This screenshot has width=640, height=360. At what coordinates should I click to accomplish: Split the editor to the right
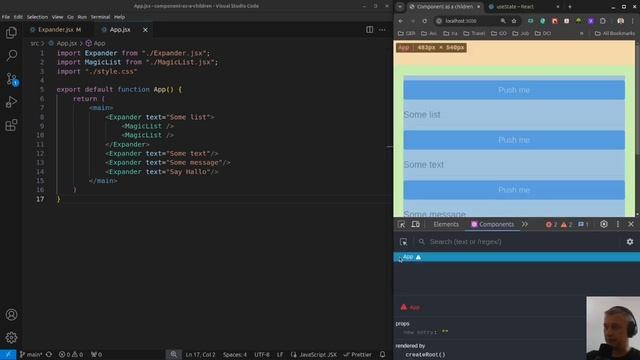[369, 30]
